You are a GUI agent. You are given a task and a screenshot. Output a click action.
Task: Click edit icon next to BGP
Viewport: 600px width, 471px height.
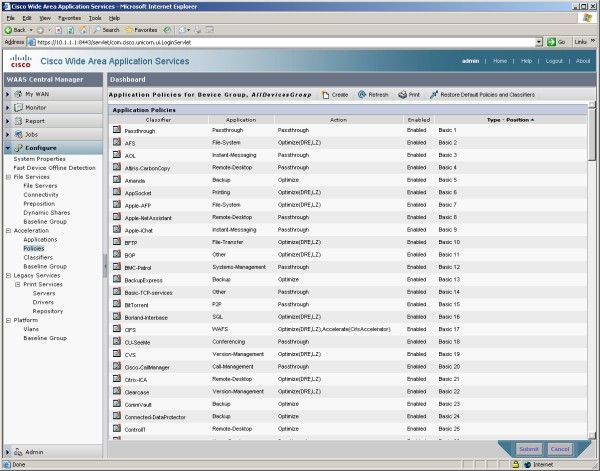117,254
